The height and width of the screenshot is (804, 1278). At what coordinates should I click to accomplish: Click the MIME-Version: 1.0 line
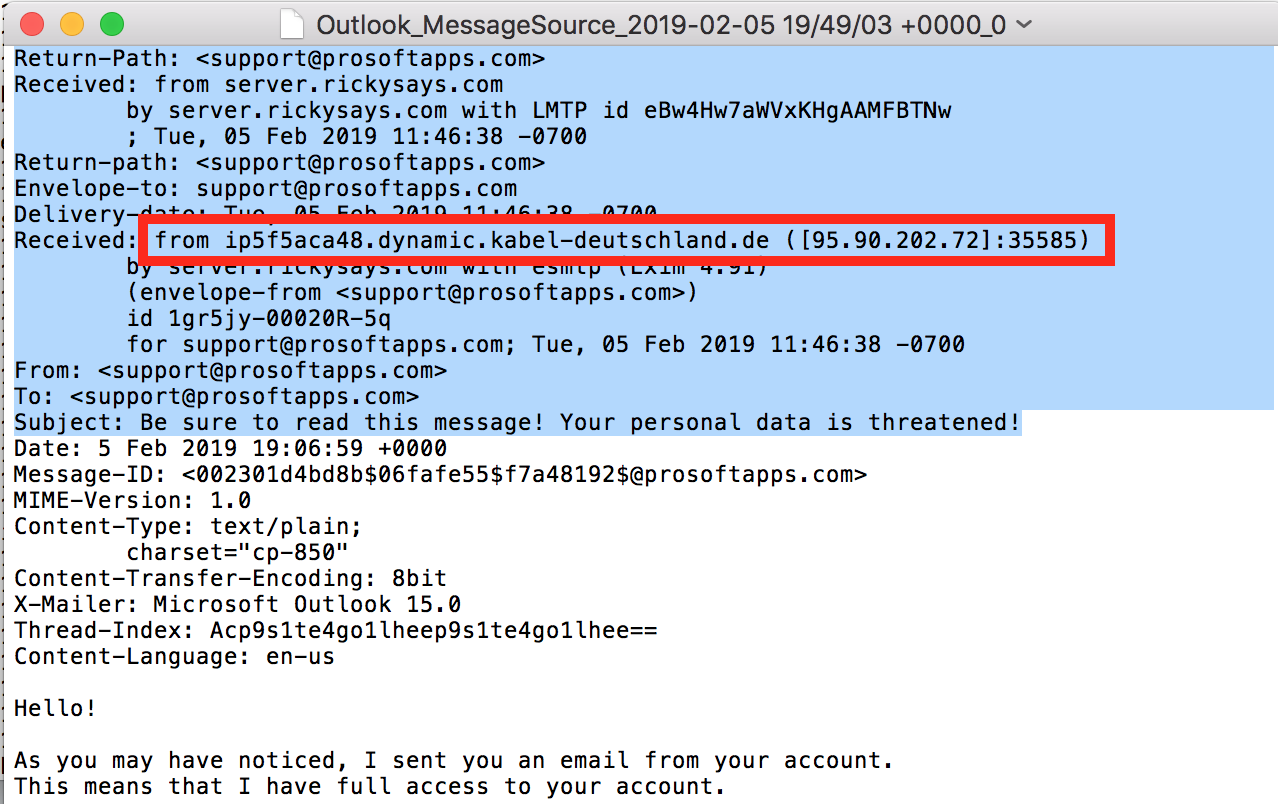coord(132,500)
